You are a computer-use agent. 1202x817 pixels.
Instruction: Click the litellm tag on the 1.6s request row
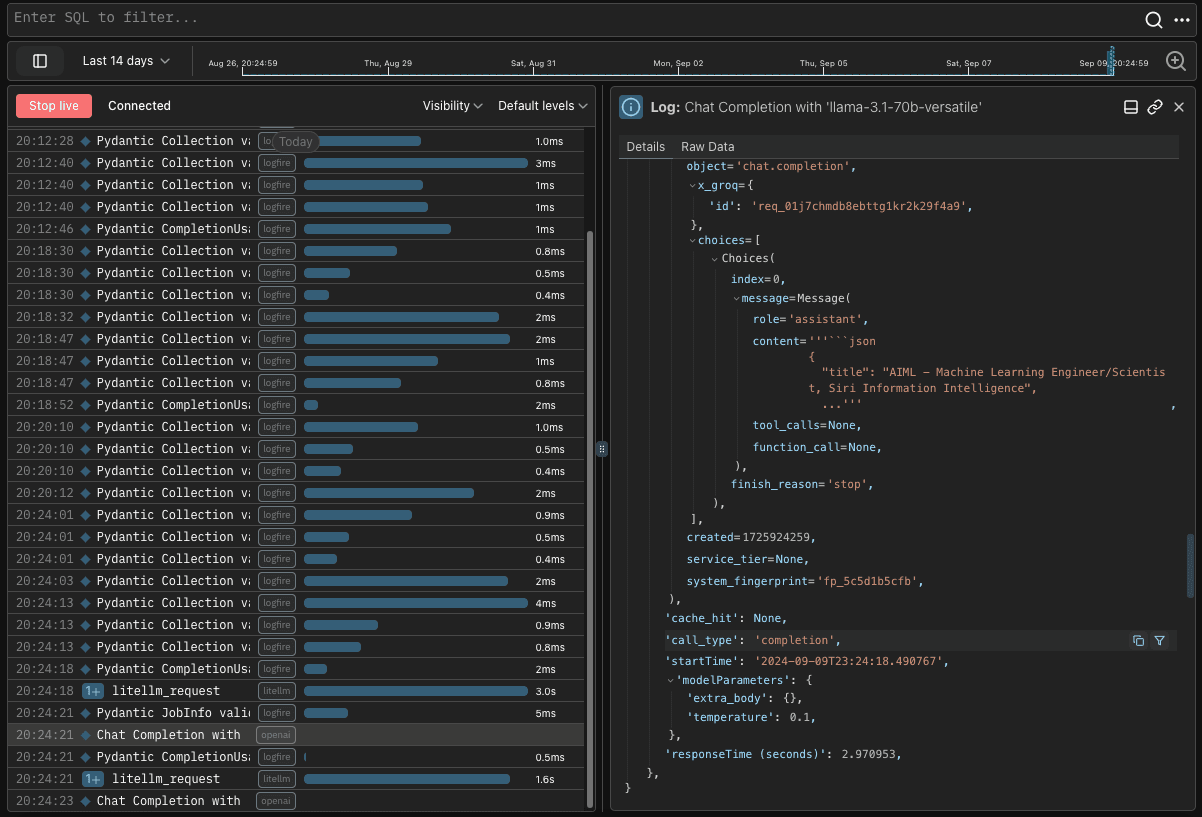[x=275, y=779]
